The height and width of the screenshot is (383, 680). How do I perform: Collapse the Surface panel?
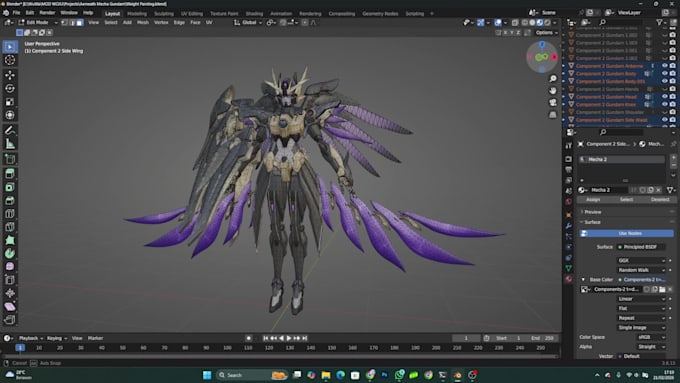click(592, 222)
